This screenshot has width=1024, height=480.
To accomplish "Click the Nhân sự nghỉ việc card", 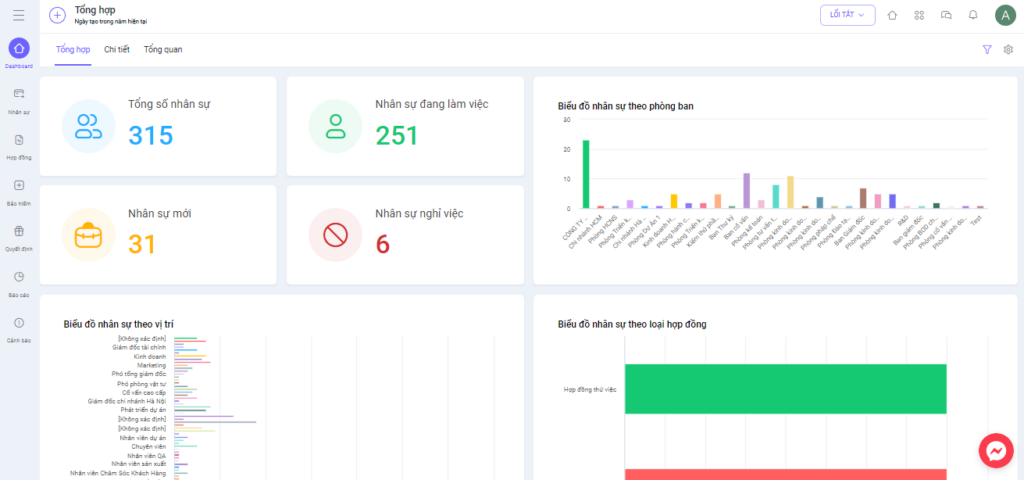I will [405, 235].
